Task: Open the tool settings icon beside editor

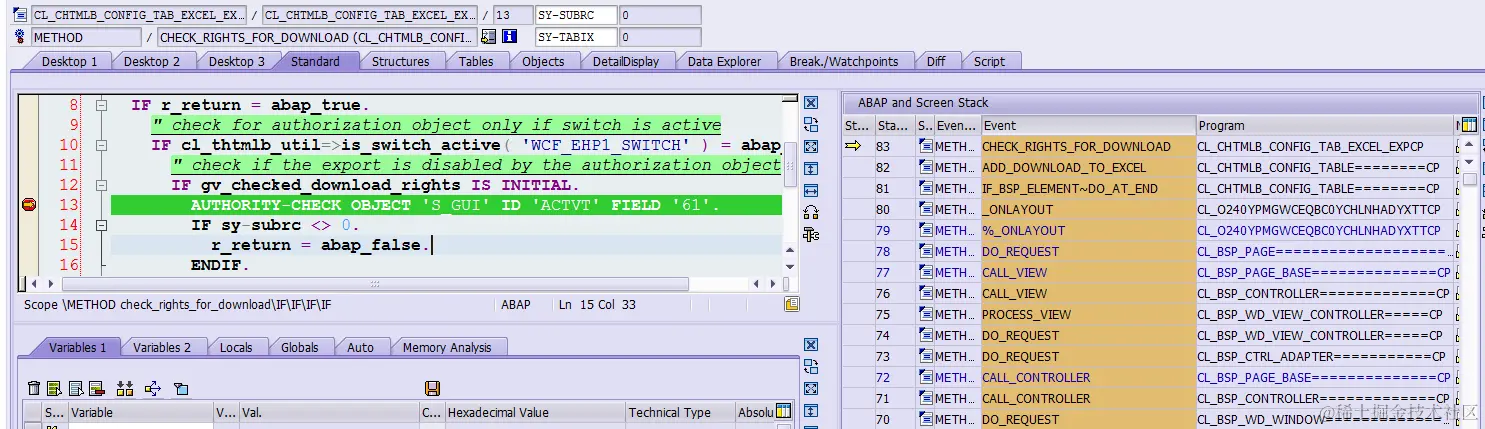Action: 811,234
